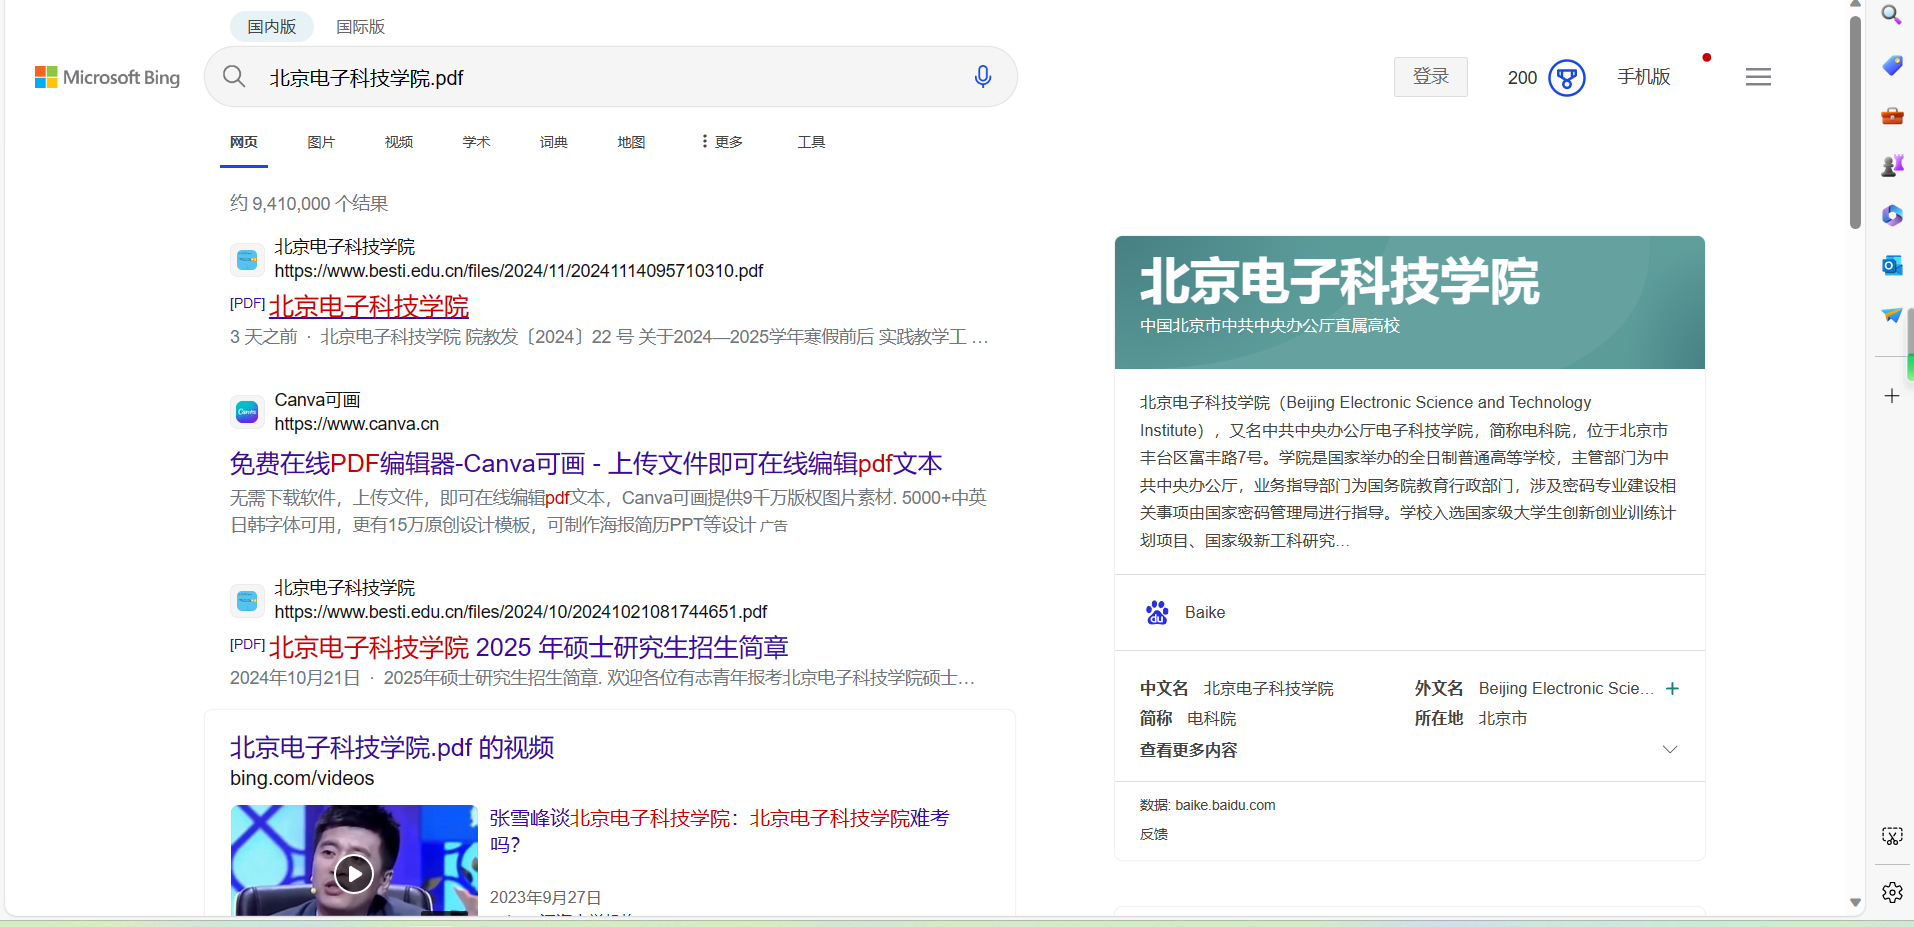Expand 更多 search categories
Image resolution: width=1914 pixels, height=927 pixels.
tap(722, 142)
